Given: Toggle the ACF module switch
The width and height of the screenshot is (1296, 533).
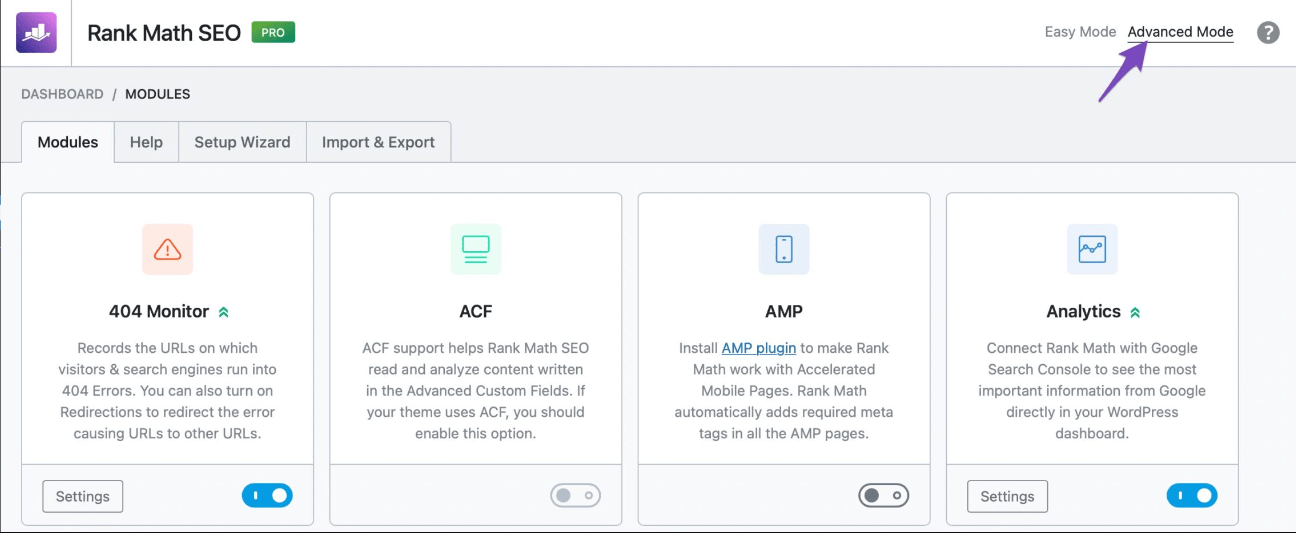Looking at the screenshot, I should (x=576, y=495).
